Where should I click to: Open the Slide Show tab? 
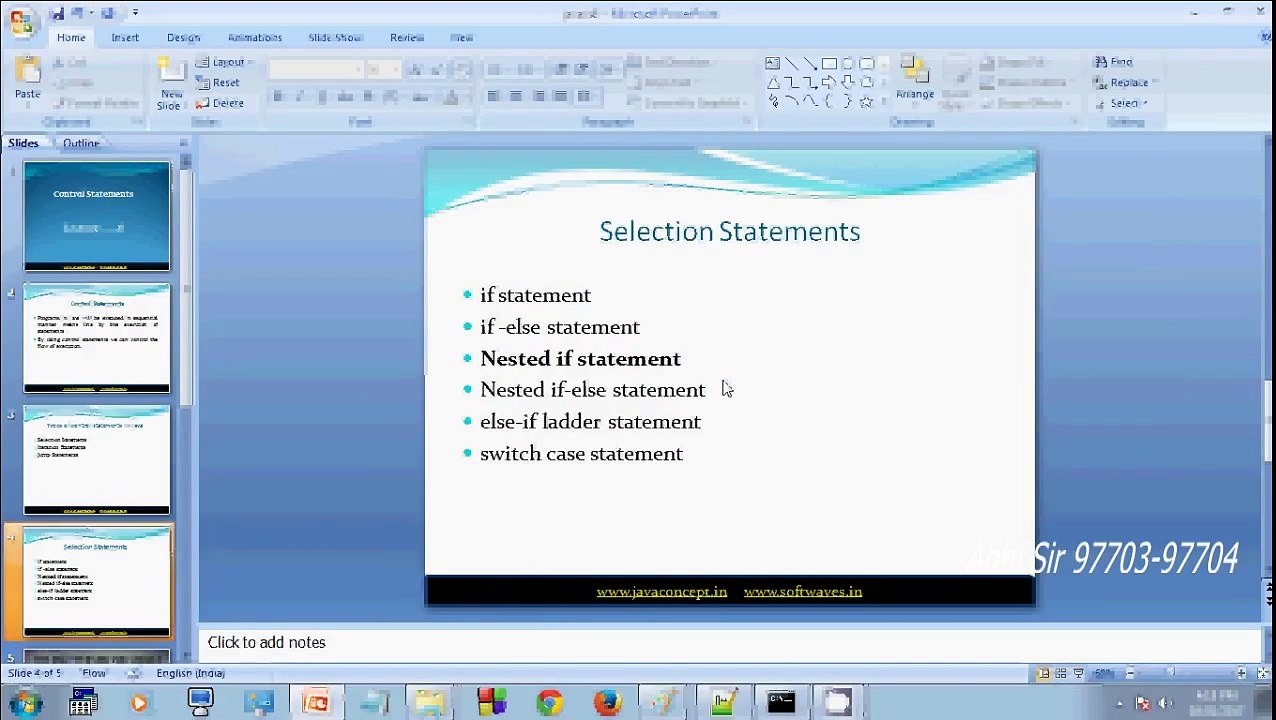[335, 38]
